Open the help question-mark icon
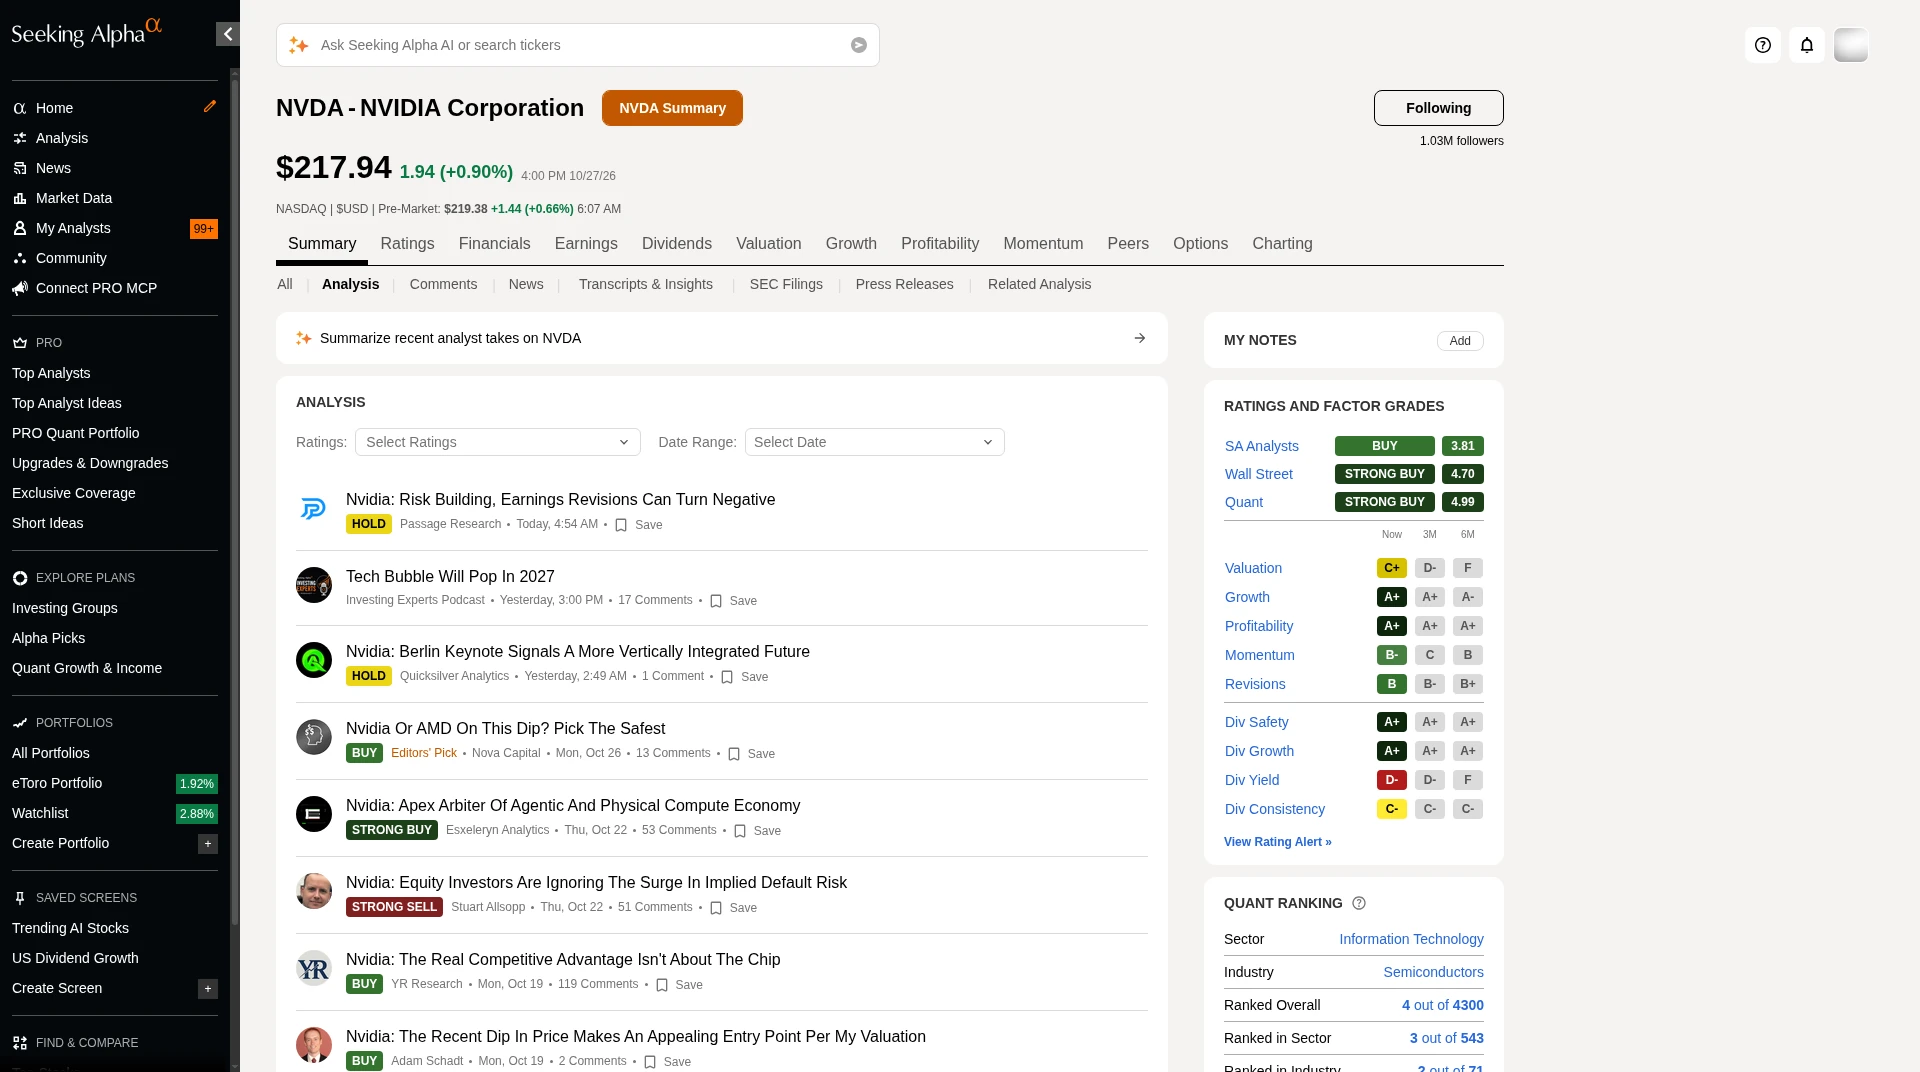Screen dimensions: 1920x1072 click(x=1763, y=45)
